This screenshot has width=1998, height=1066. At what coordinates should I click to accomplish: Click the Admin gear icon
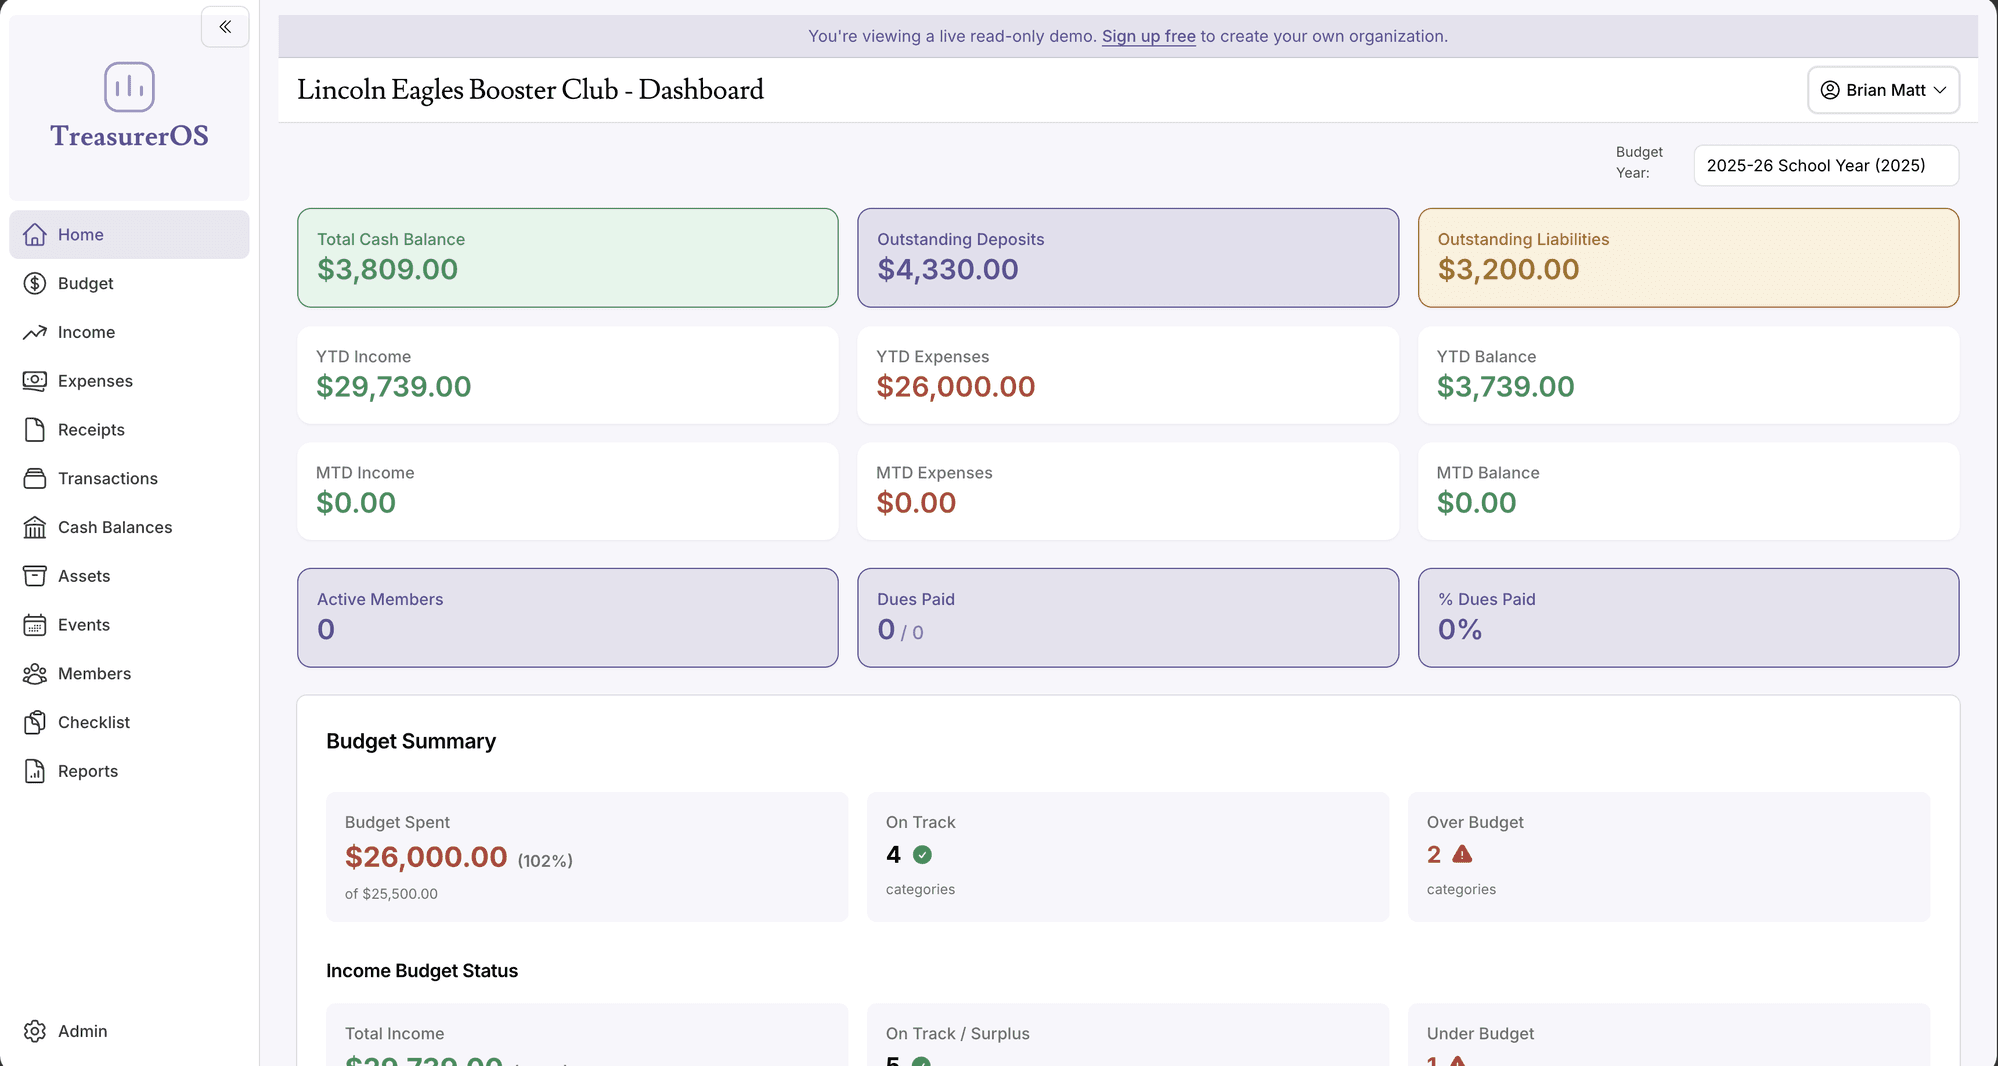click(35, 1031)
